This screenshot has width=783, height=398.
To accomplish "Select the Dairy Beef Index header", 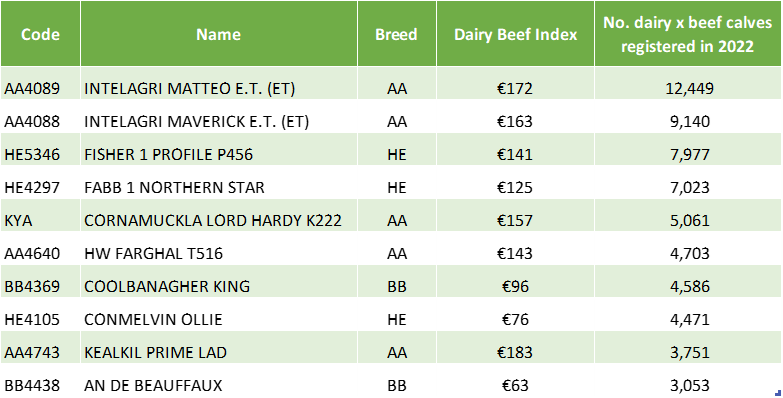I will [515, 34].
